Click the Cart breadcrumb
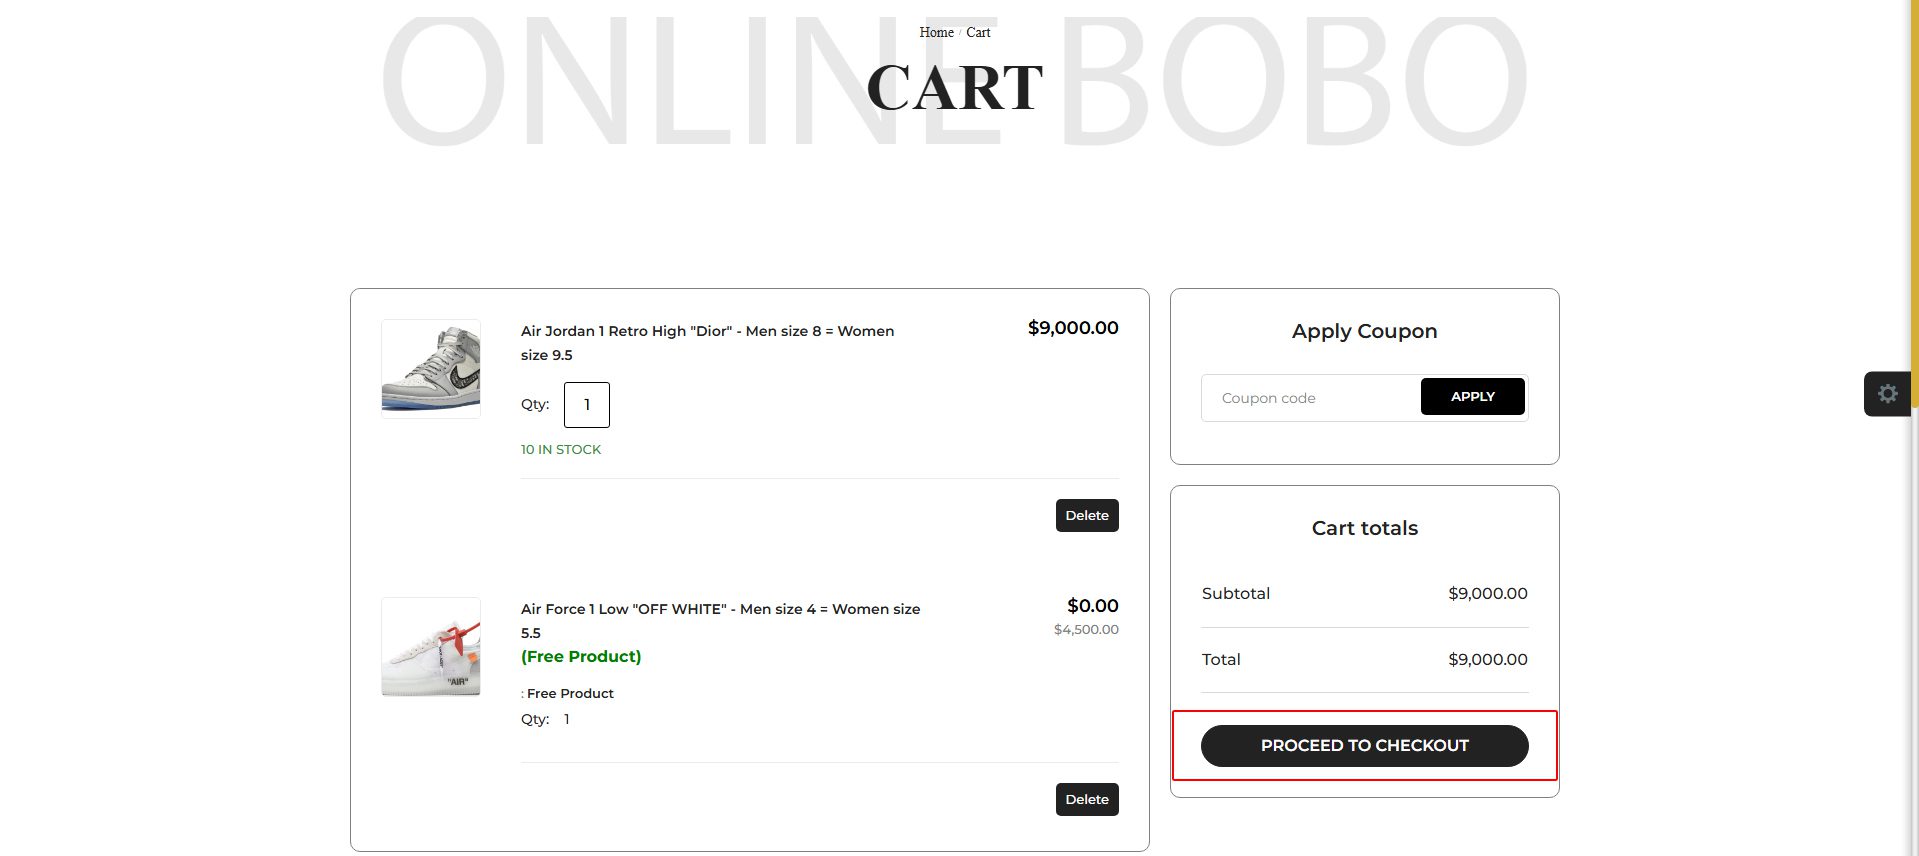The height and width of the screenshot is (856, 1919). 978,33
